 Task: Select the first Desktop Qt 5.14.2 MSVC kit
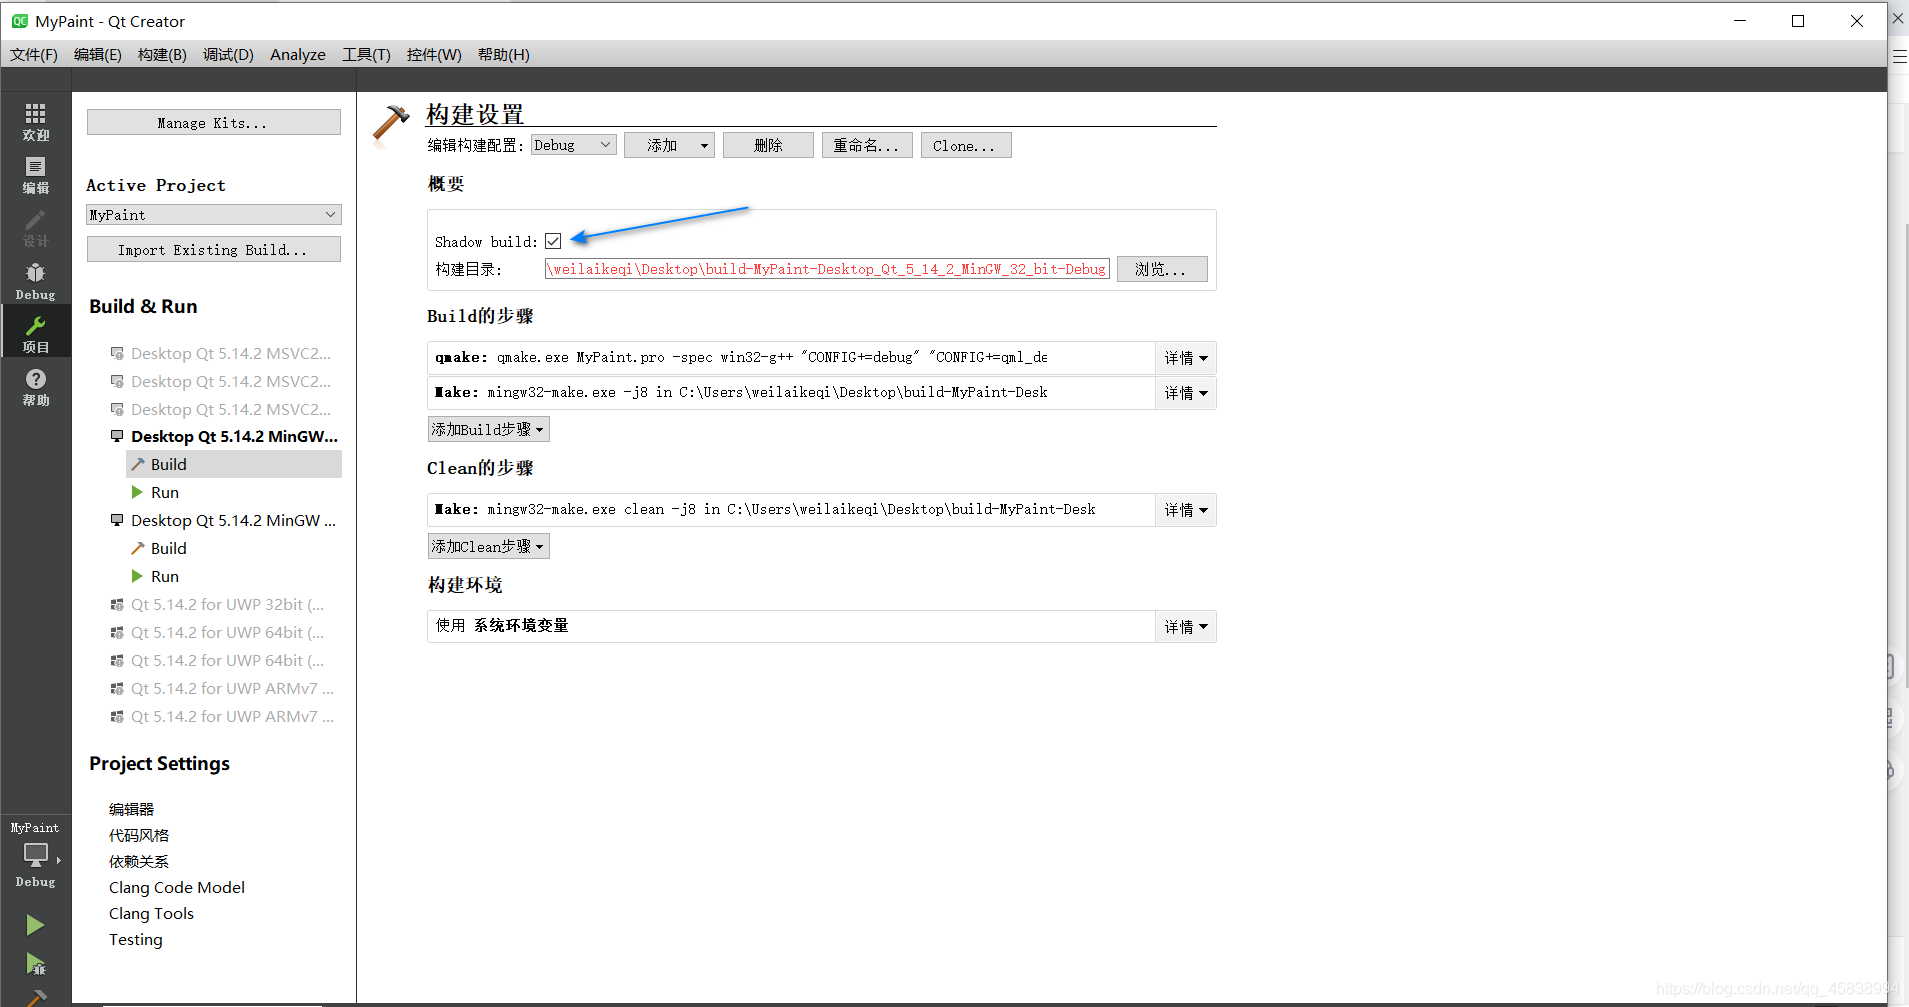pos(230,353)
